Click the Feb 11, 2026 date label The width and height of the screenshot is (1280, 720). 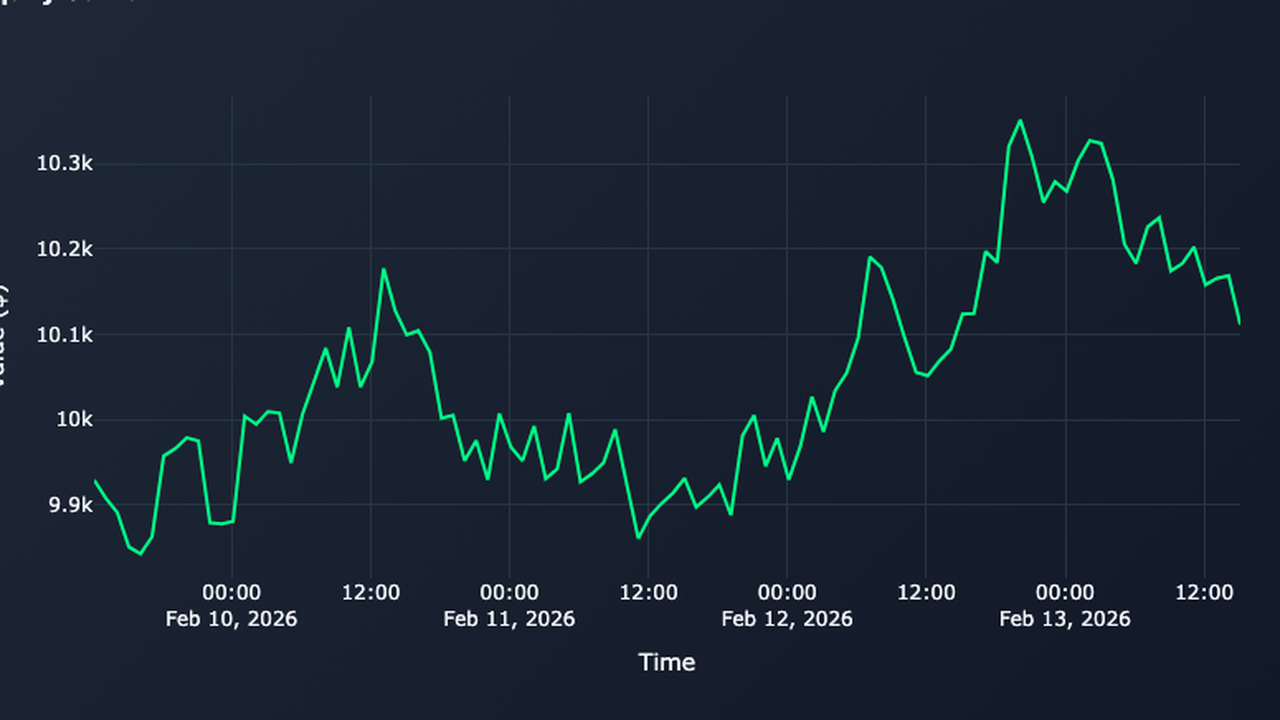pyautogui.click(x=509, y=619)
